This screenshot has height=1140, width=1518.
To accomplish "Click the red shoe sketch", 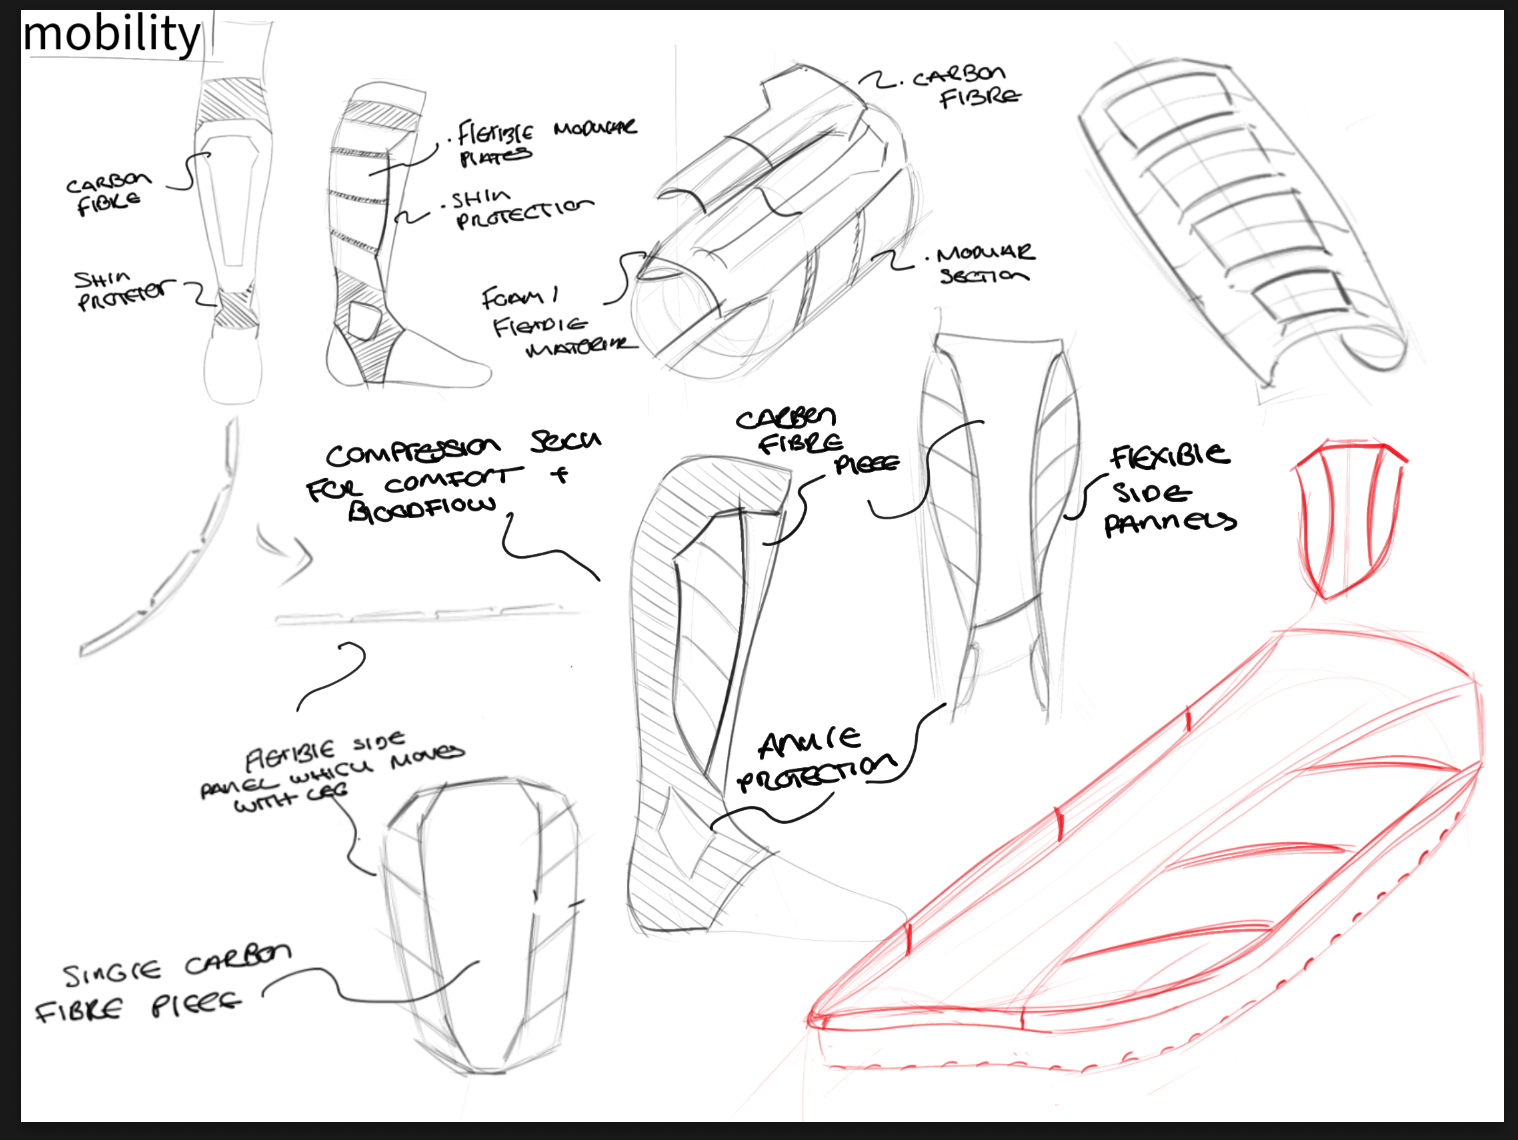I will coord(1145,848).
